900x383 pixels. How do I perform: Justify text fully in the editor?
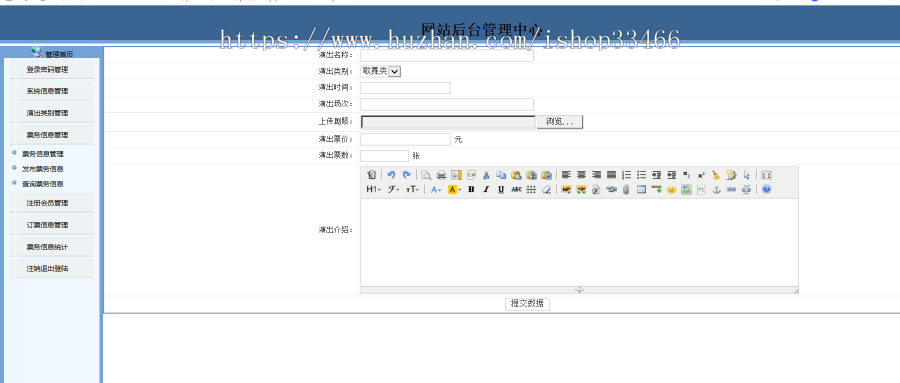611,175
